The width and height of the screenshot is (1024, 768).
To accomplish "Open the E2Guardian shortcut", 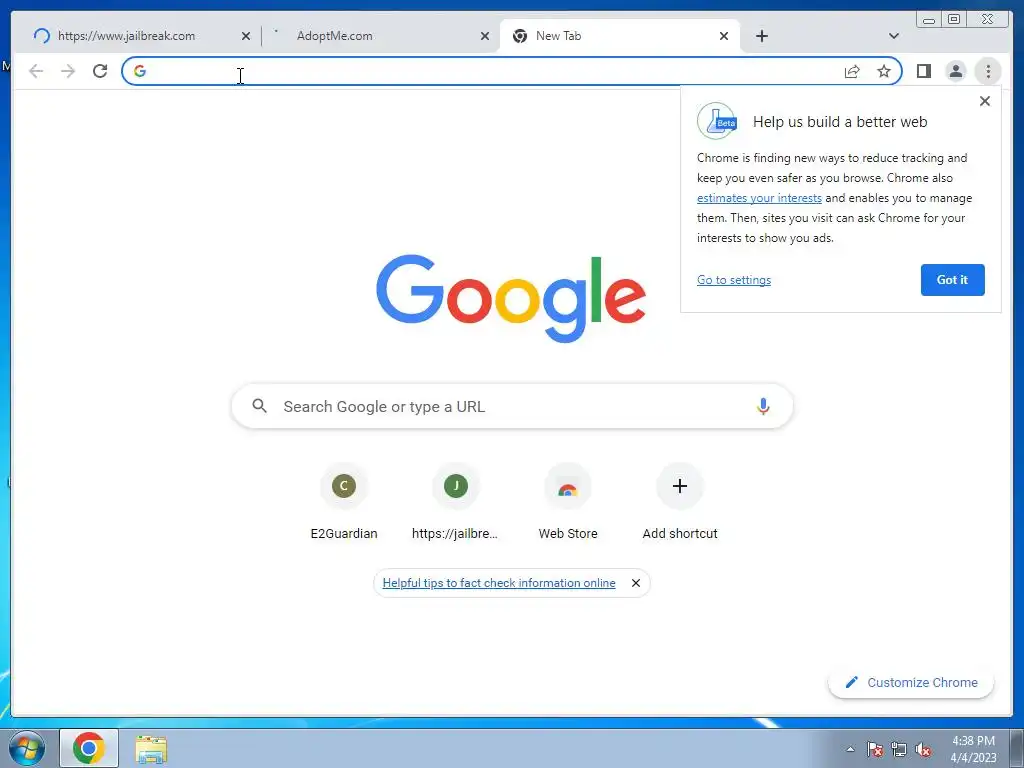I will [344, 502].
